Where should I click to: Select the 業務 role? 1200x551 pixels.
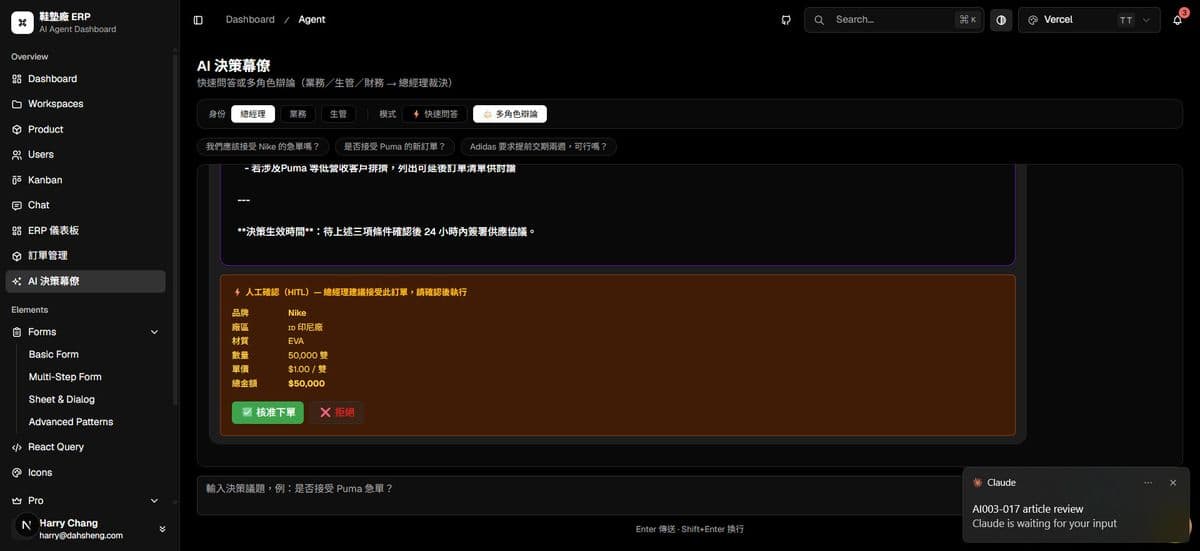pyautogui.click(x=298, y=114)
